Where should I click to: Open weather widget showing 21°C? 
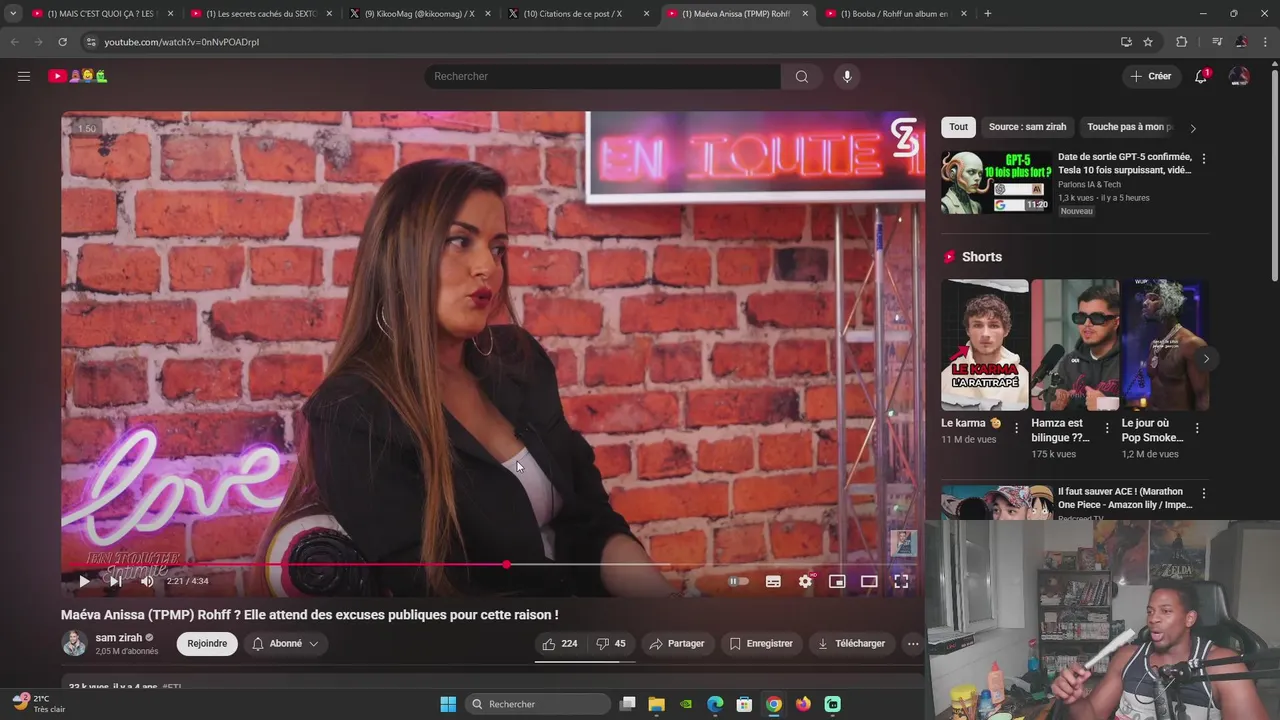[x=40, y=704]
